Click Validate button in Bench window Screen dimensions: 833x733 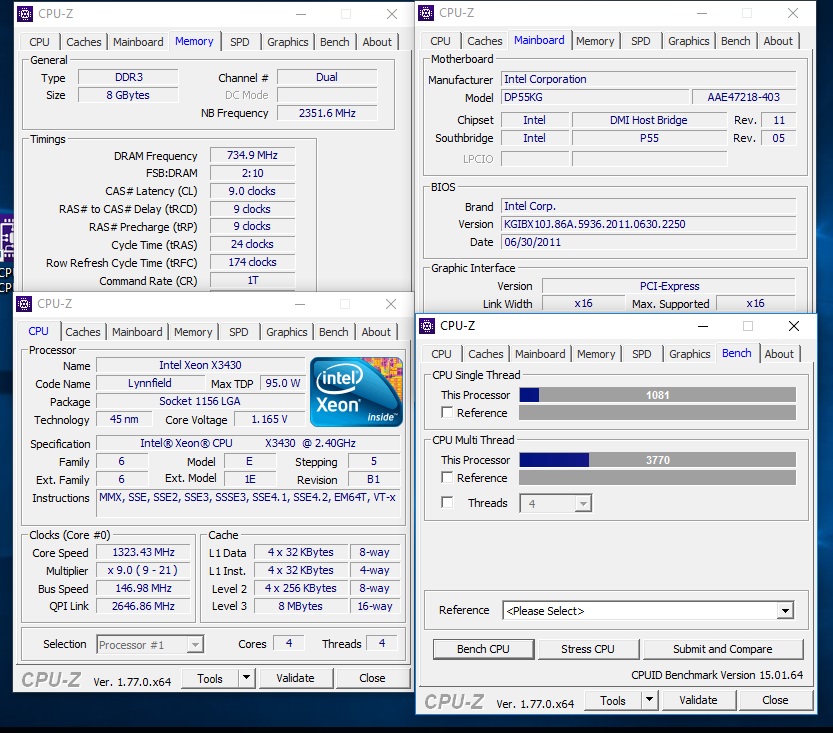(698, 700)
